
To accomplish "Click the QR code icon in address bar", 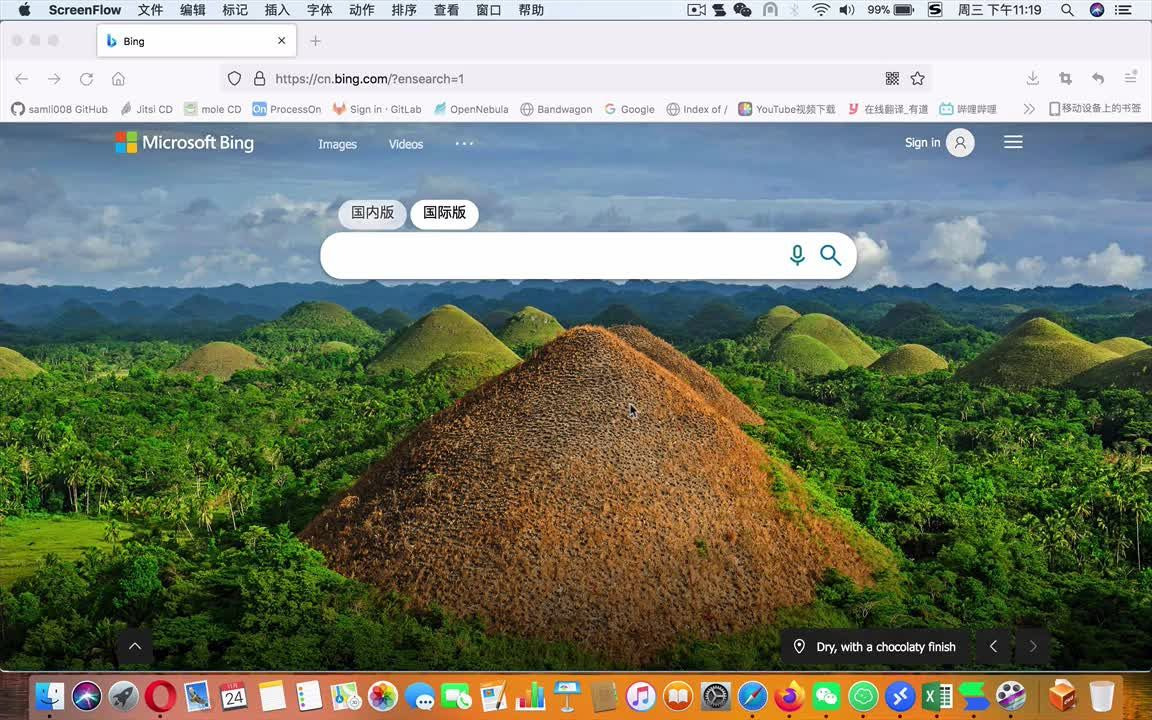I will (892, 79).
